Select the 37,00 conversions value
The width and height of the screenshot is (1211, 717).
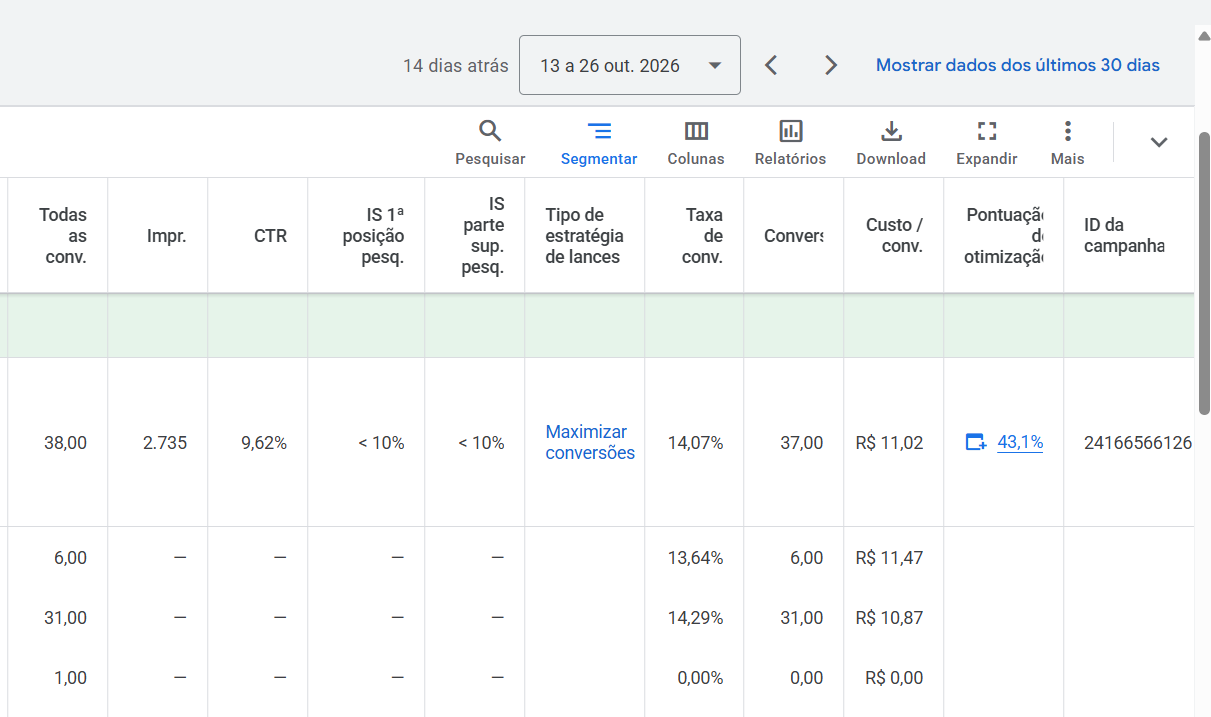pyautogui.click(x=802, y=442)
